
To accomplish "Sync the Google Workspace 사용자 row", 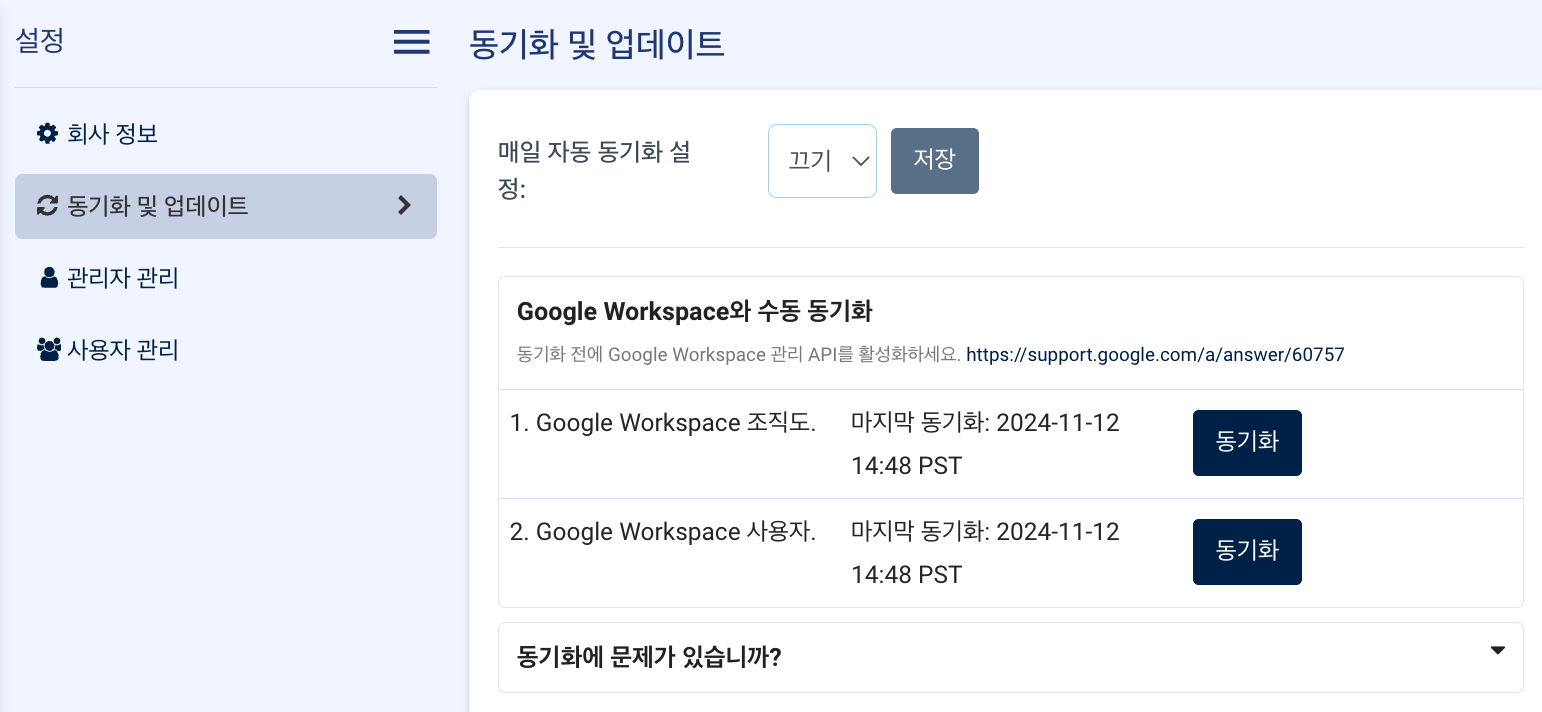I will (1247, 552).
